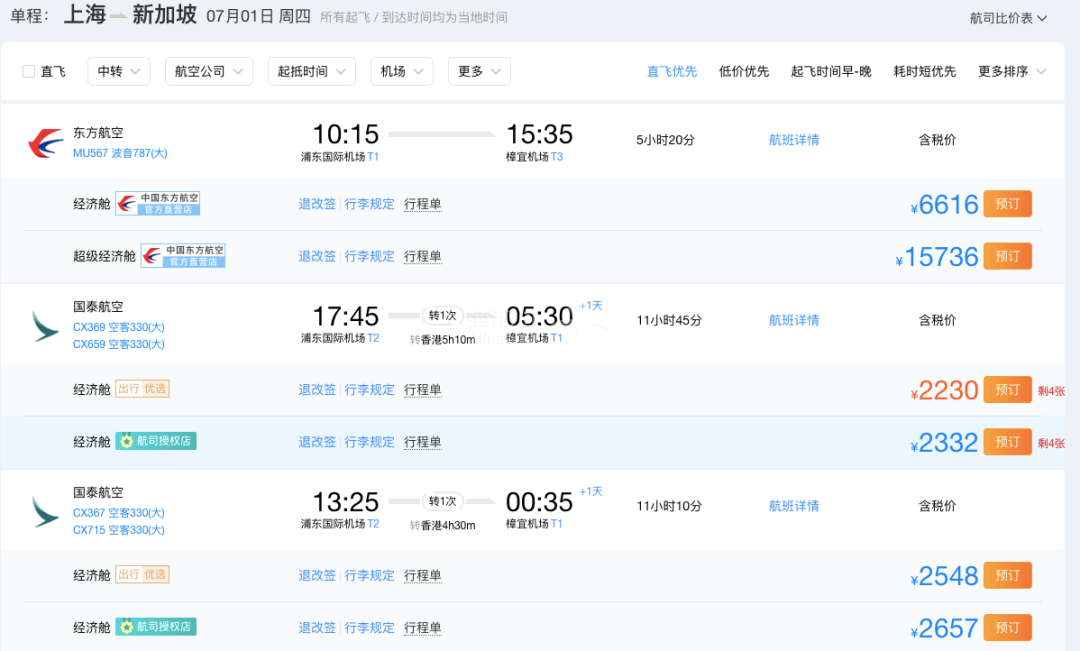This screenshot has width=1080, height=651.
Task: Click China Eastern official store badge for premium economy
Action: click(x=182, y=256)
